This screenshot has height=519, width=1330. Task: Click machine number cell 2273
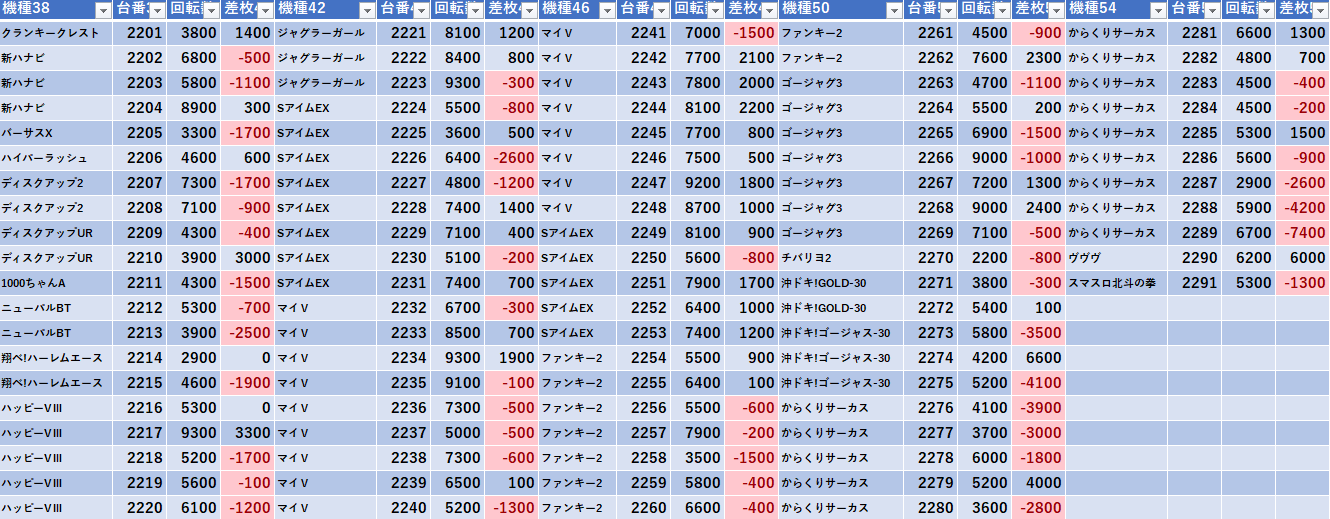[x=931, y=333]
